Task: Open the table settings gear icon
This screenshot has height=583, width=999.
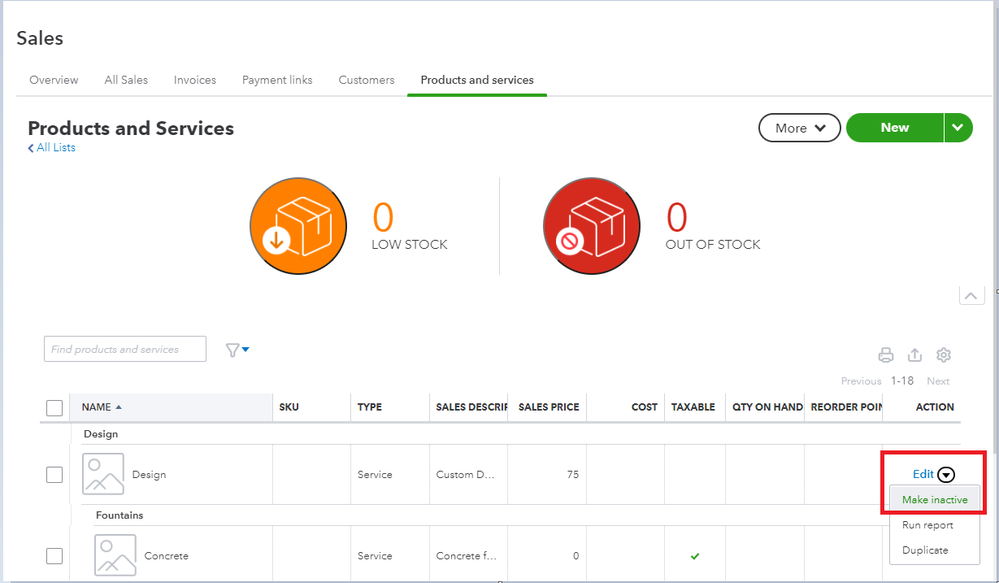Action: point(943,355)
